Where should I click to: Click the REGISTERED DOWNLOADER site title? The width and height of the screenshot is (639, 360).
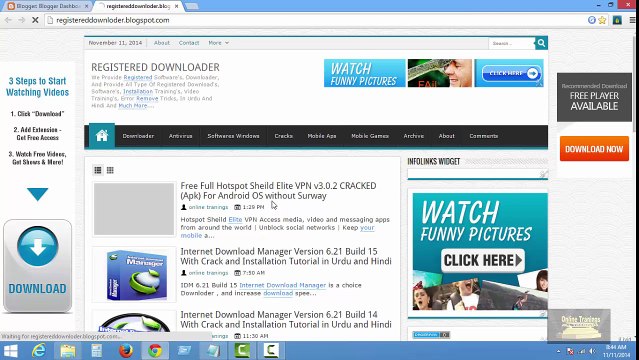[155, 67]
